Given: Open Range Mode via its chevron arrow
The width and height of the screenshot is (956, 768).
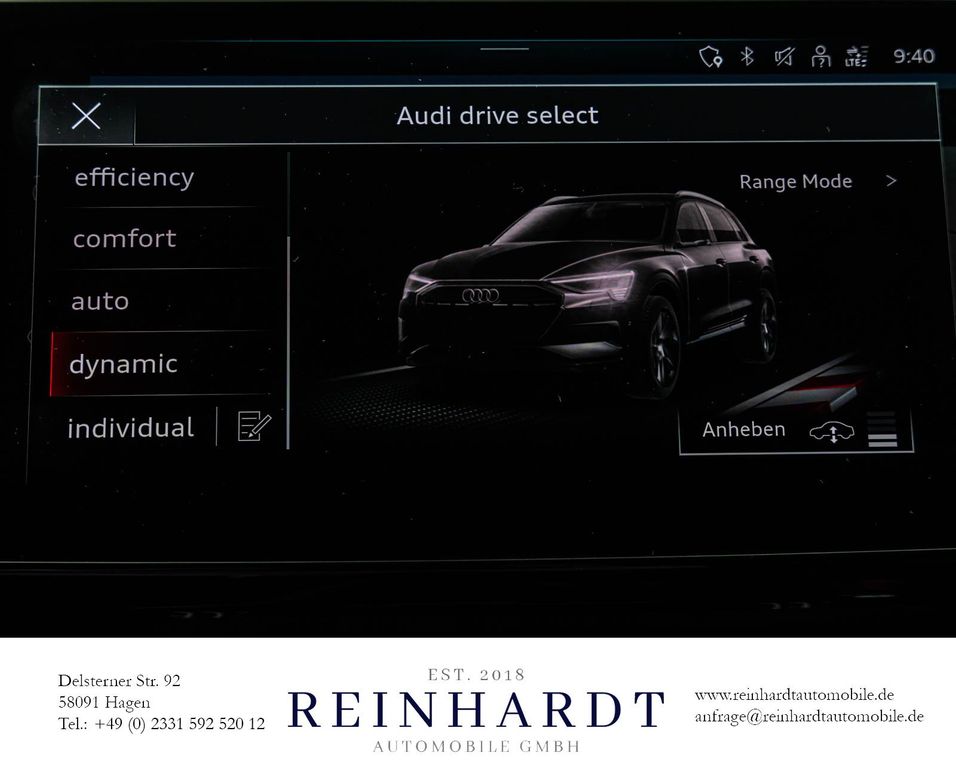Looking at the screenshot, I should pos(891,181).
